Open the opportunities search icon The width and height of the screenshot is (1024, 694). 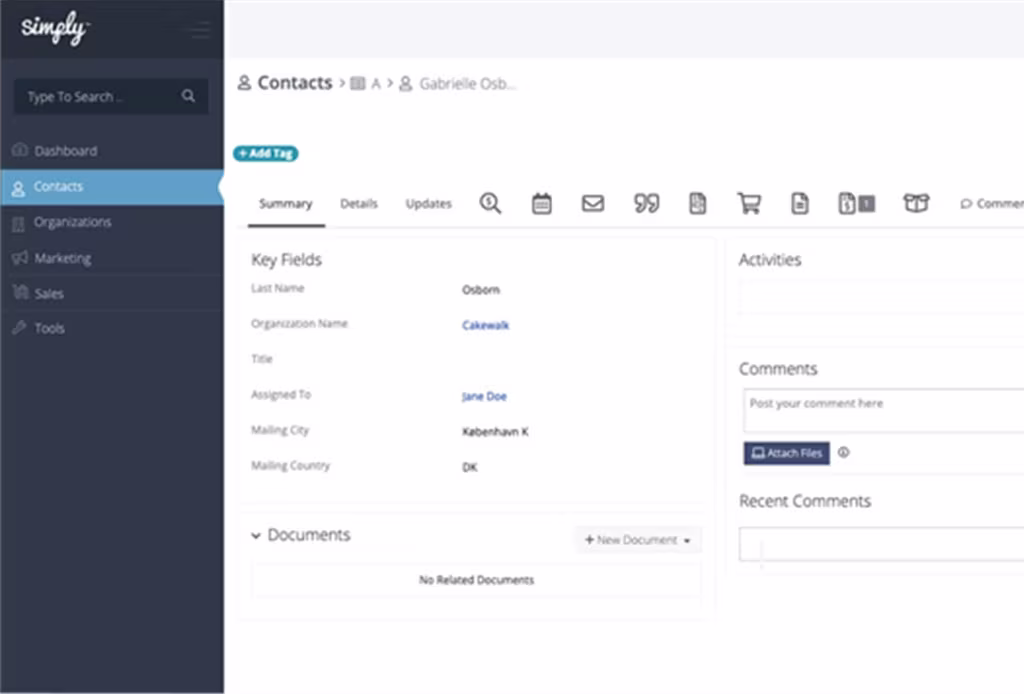pyautogui.click(x=490, y=203)
